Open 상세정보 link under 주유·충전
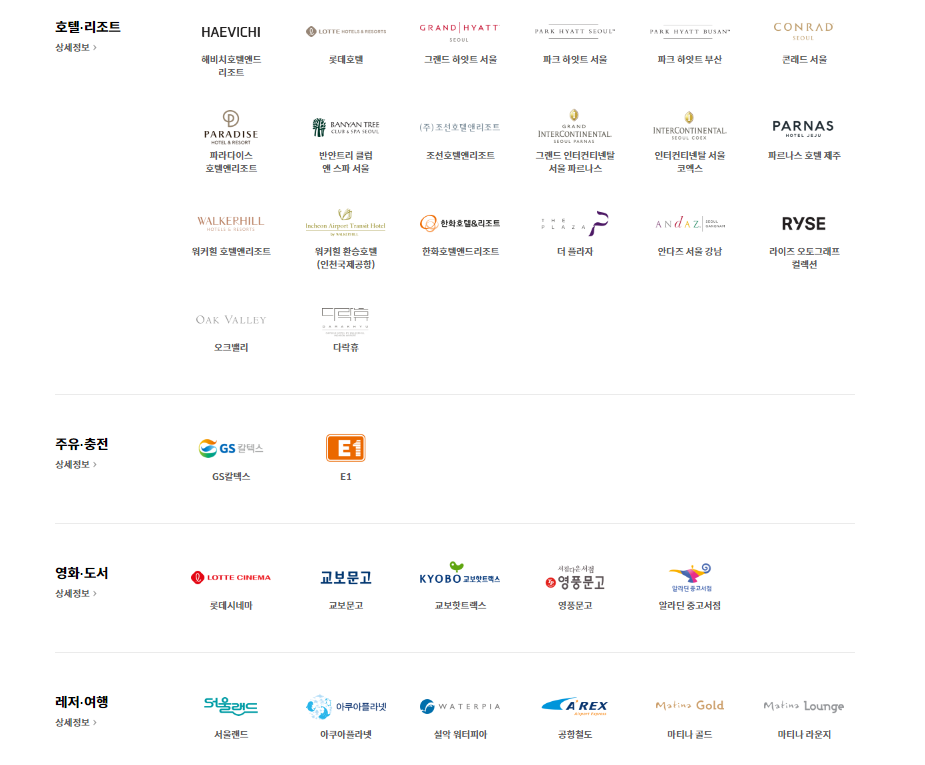The width and height of the screenshot is (925, 765). click(x=76, y=464)
